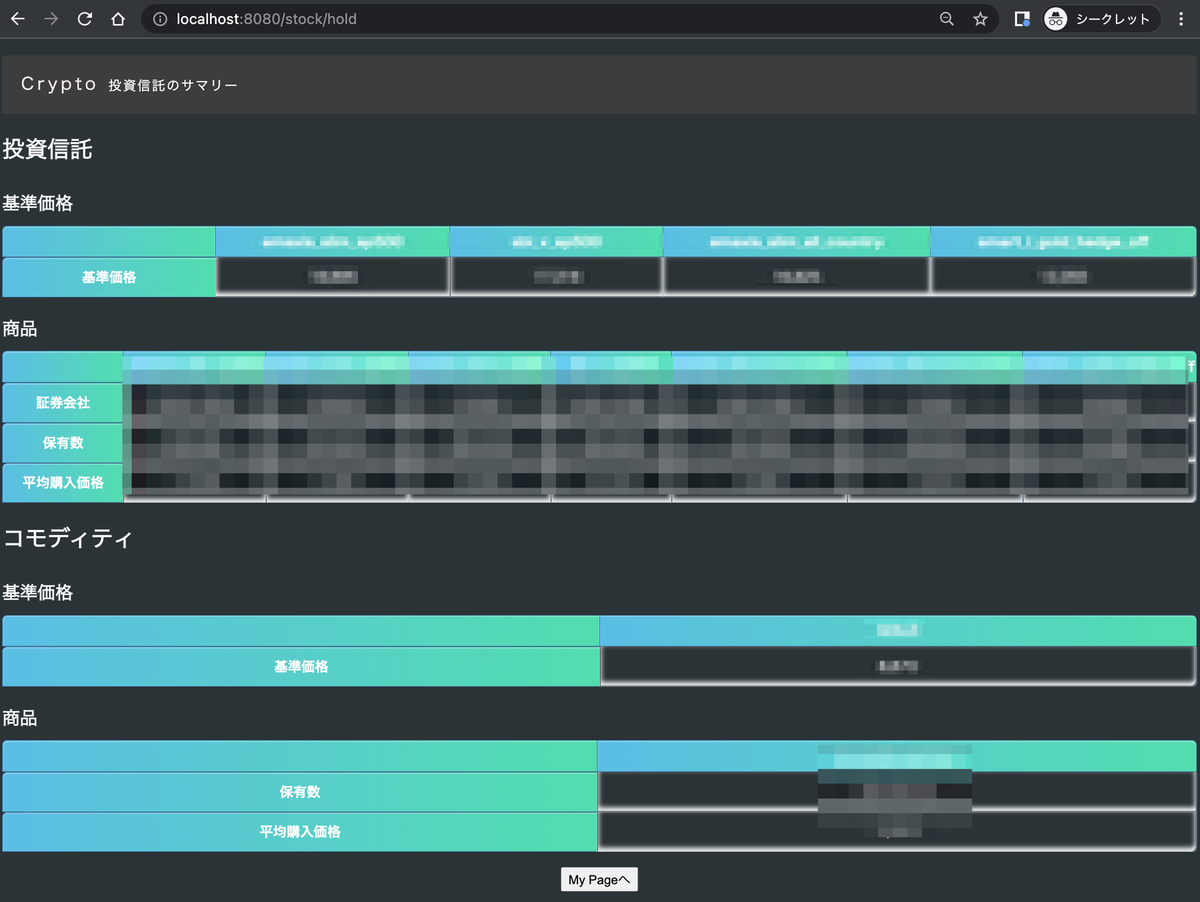Click 平均購入価格 row header in コモディティ table

(300, 832)
